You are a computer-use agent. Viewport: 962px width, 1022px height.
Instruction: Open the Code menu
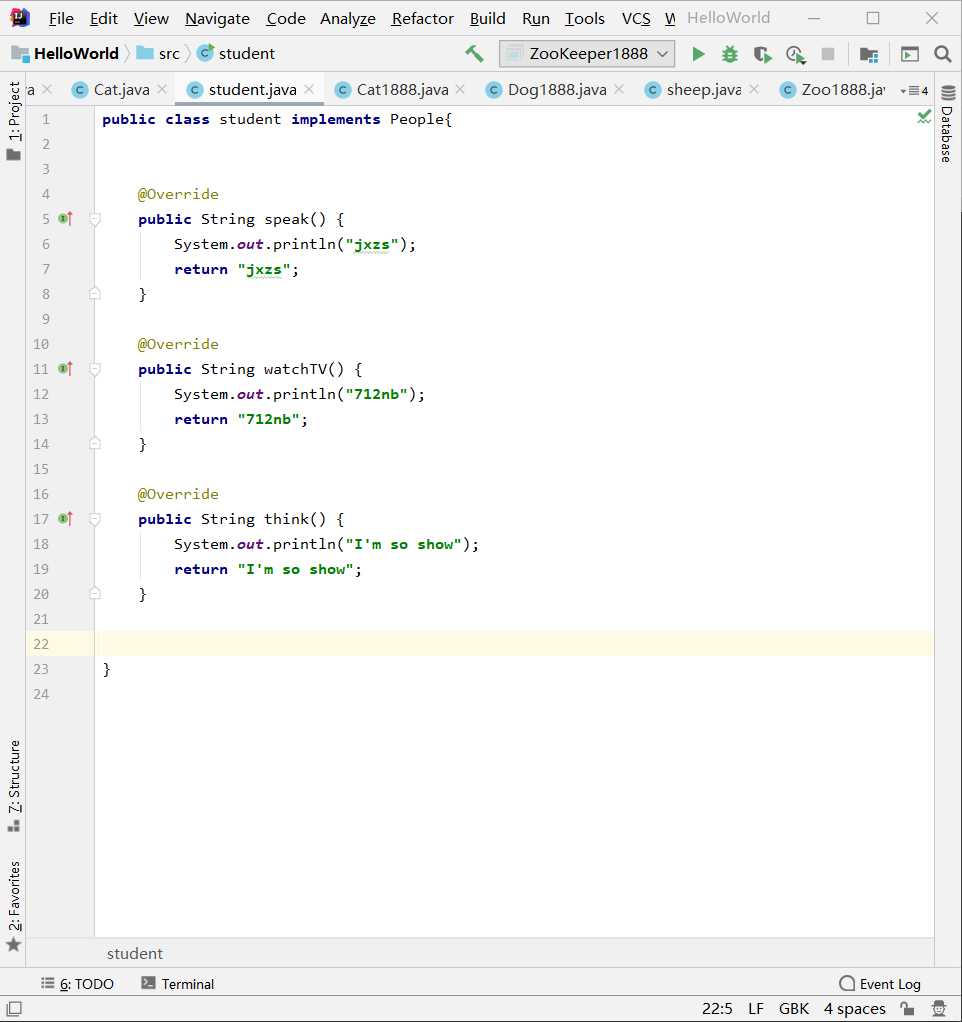pyautogui.click(x=285, y=19)
